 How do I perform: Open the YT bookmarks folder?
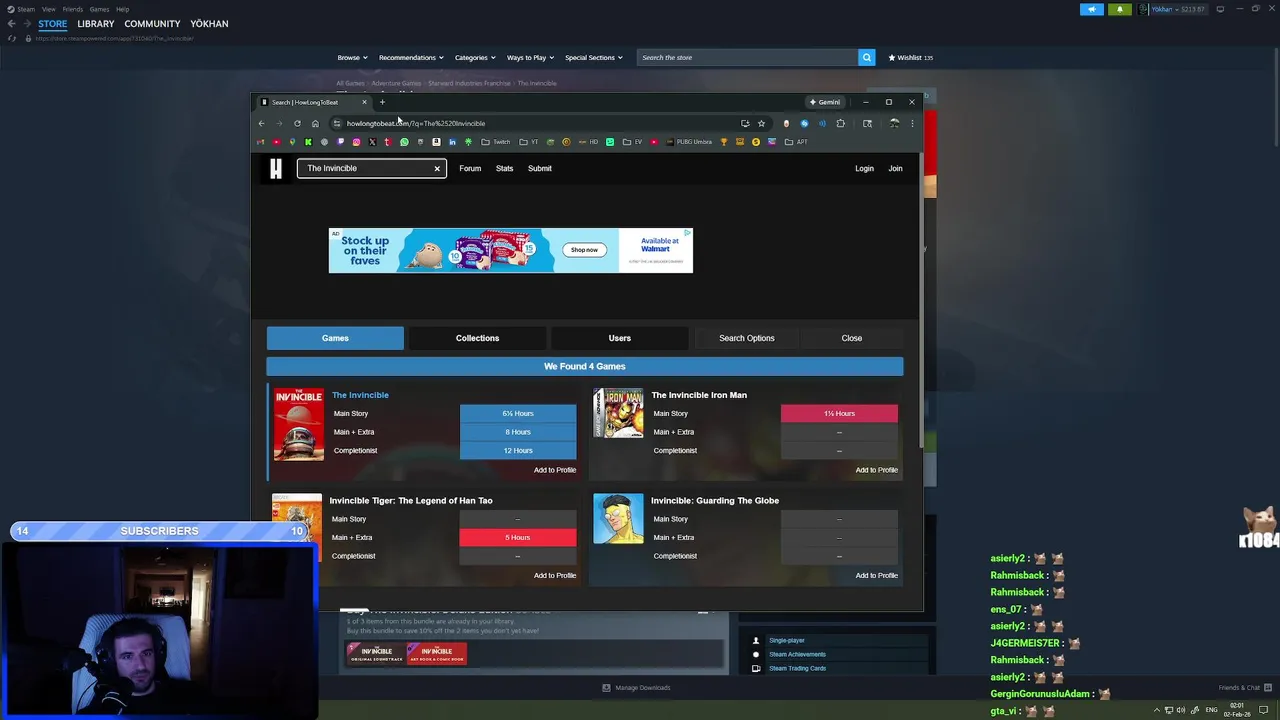[x=529, y=142]
